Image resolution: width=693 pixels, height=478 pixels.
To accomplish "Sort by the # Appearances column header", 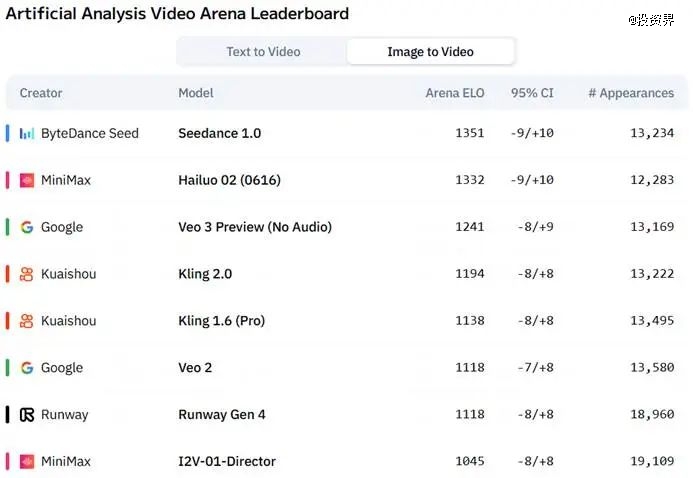I will click(630, 93).
